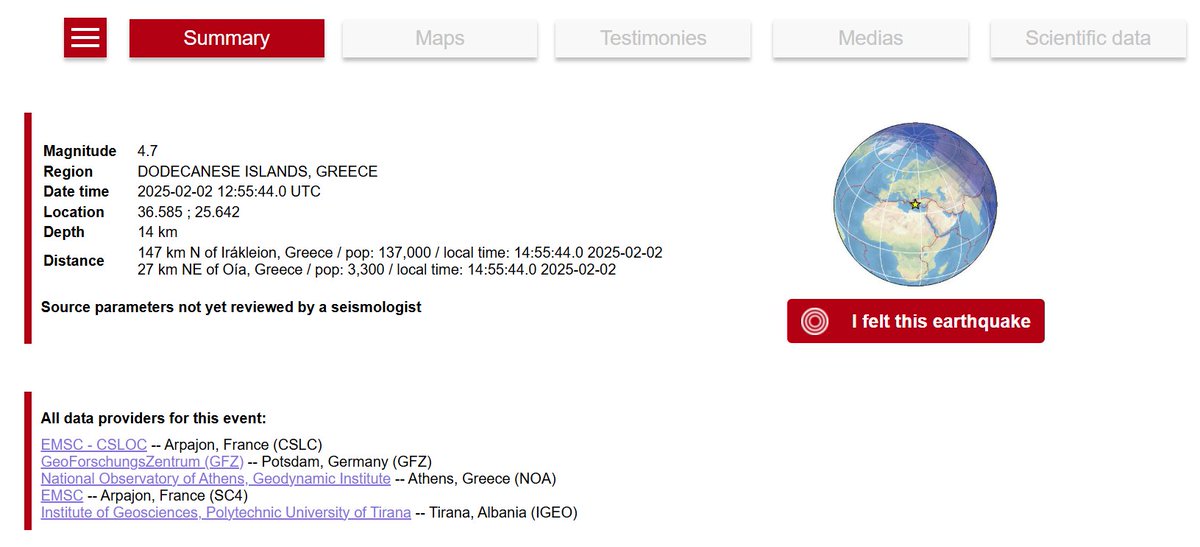Select the DODECANESE ISLANDS, GREECE region text
This screenshot has height=547, width=1200.
258,172
